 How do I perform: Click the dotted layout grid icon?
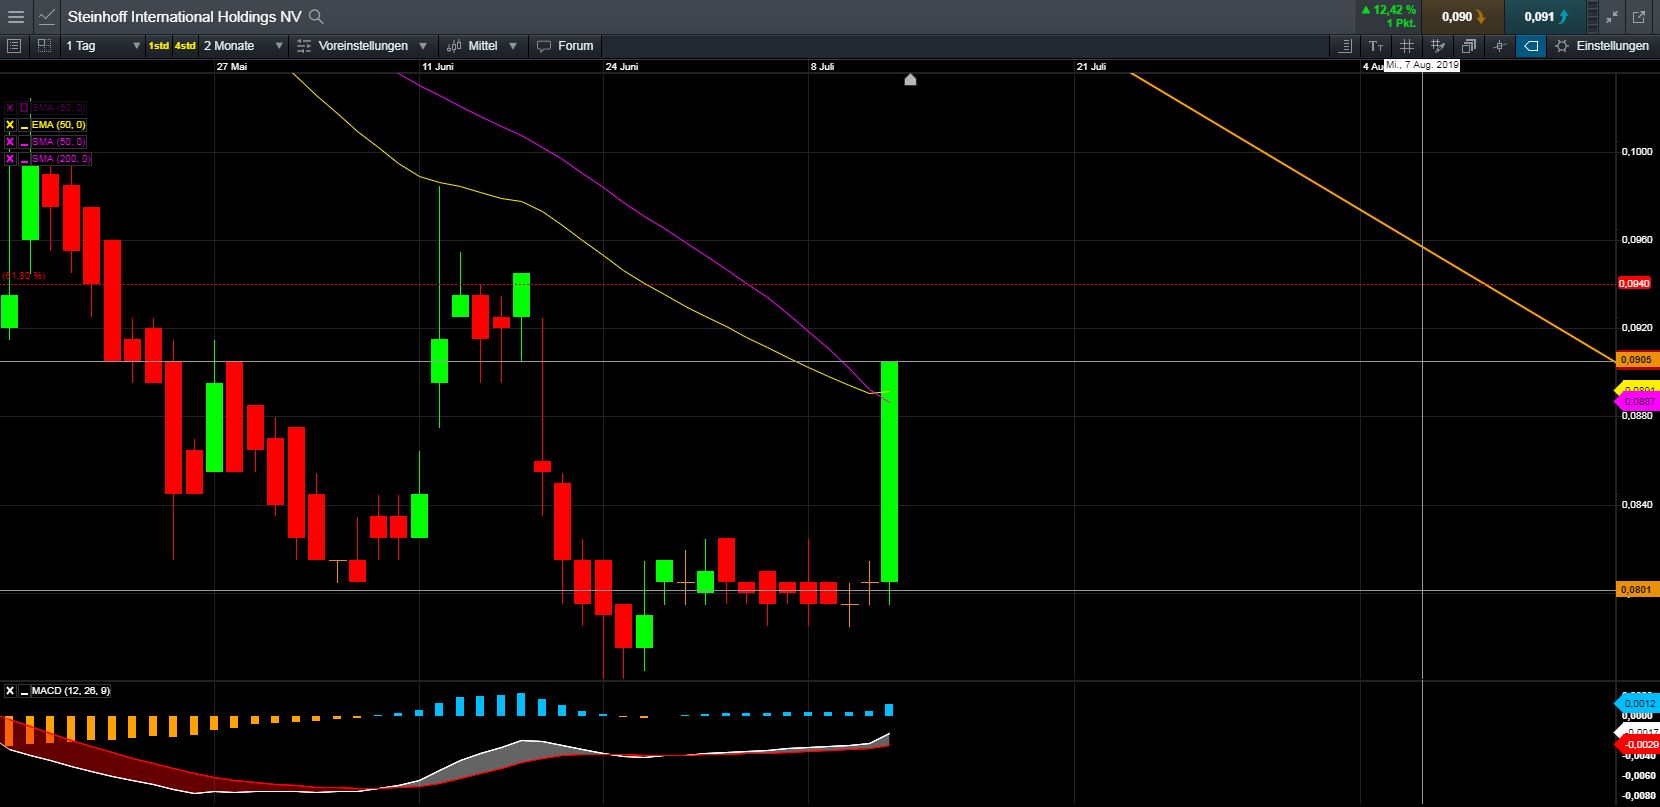tap(44, 46)
